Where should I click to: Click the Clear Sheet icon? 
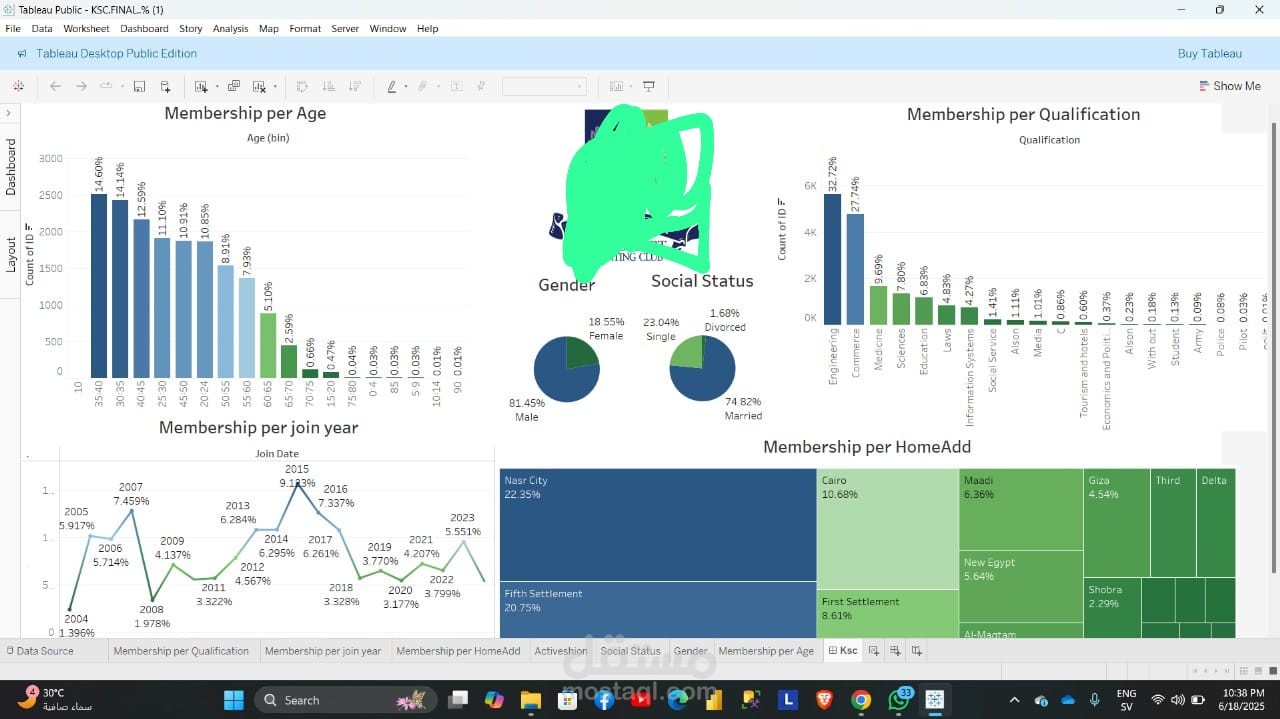coord(259,86)
